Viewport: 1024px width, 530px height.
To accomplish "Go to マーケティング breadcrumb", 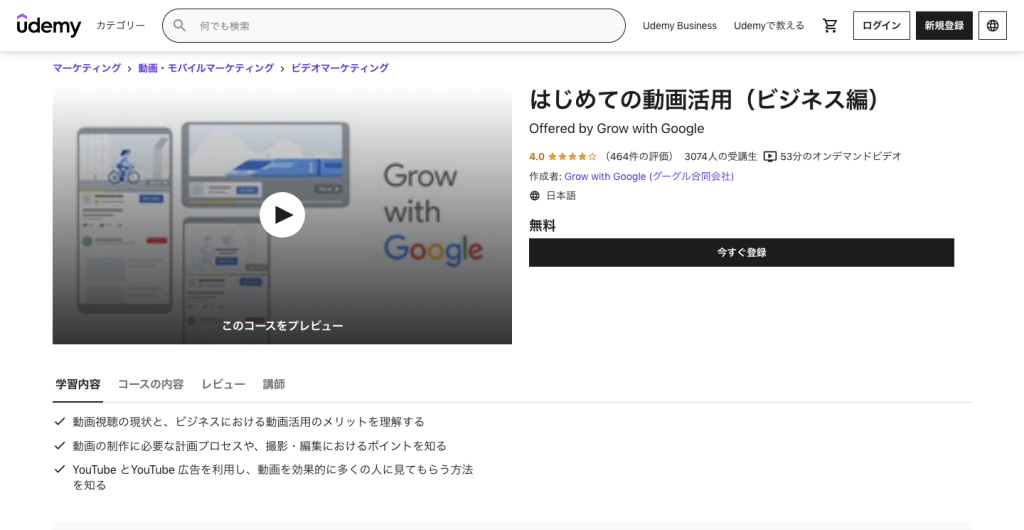I will point(87,68).
